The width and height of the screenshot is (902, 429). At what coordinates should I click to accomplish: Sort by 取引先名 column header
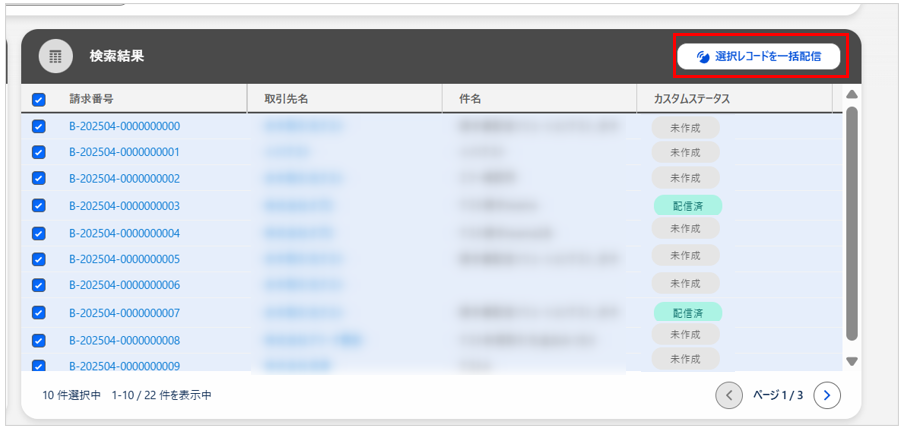(285, 99)
